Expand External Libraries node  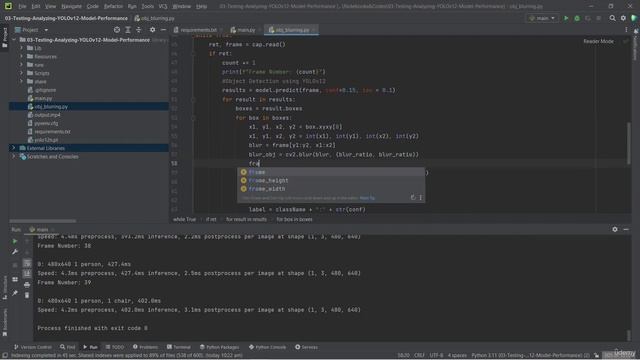(13, 148)
